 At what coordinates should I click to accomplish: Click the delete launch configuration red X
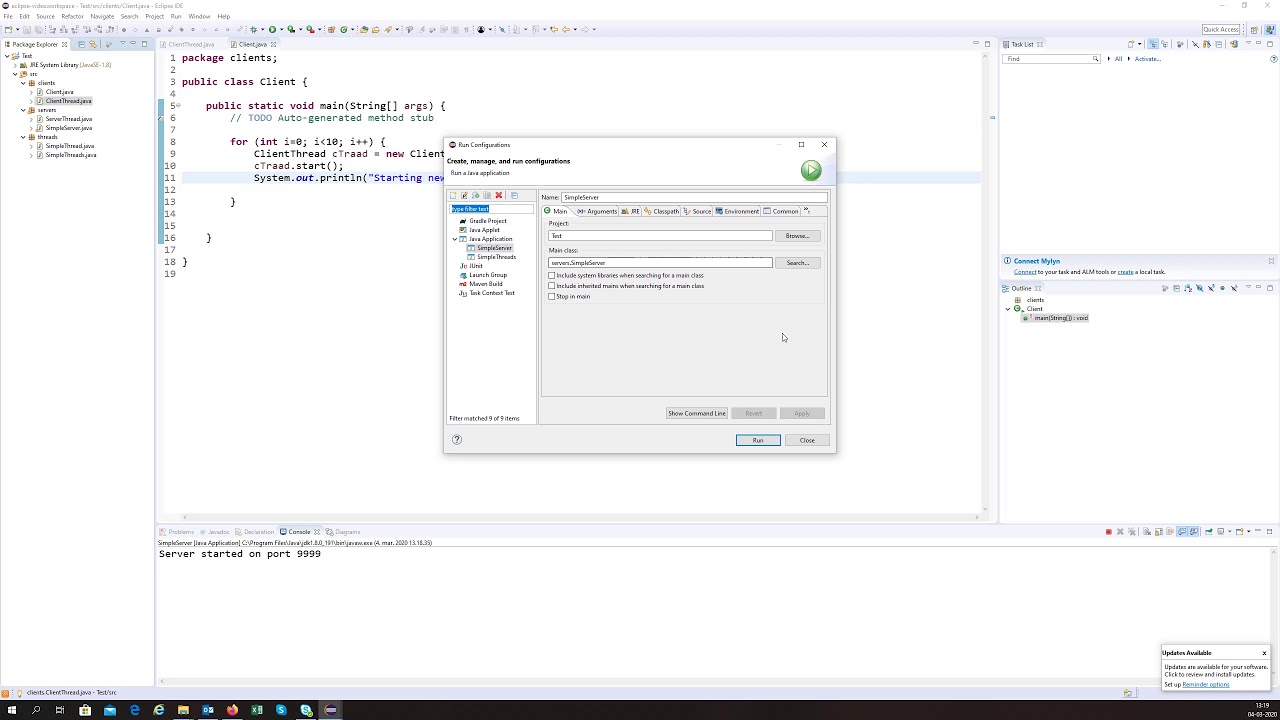click(498, 195)
